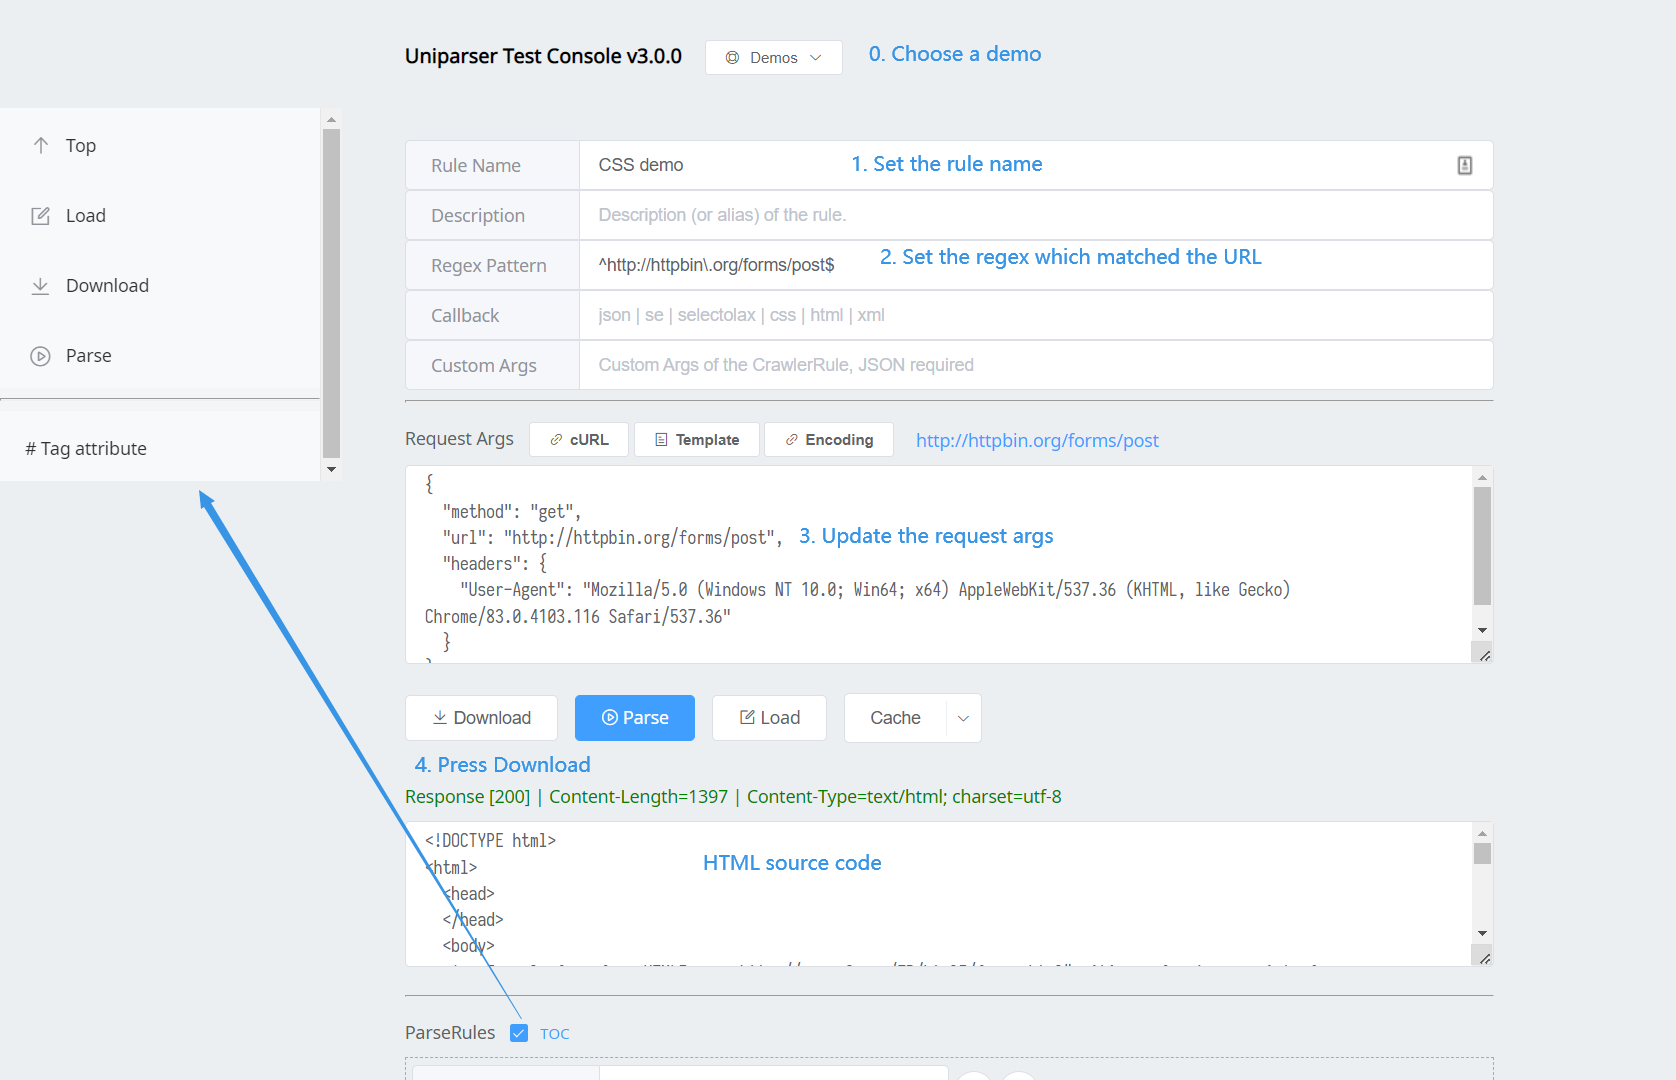Open the cURL import button
This screenshot has width=1676, height=1080.
[x=579, y=440]
